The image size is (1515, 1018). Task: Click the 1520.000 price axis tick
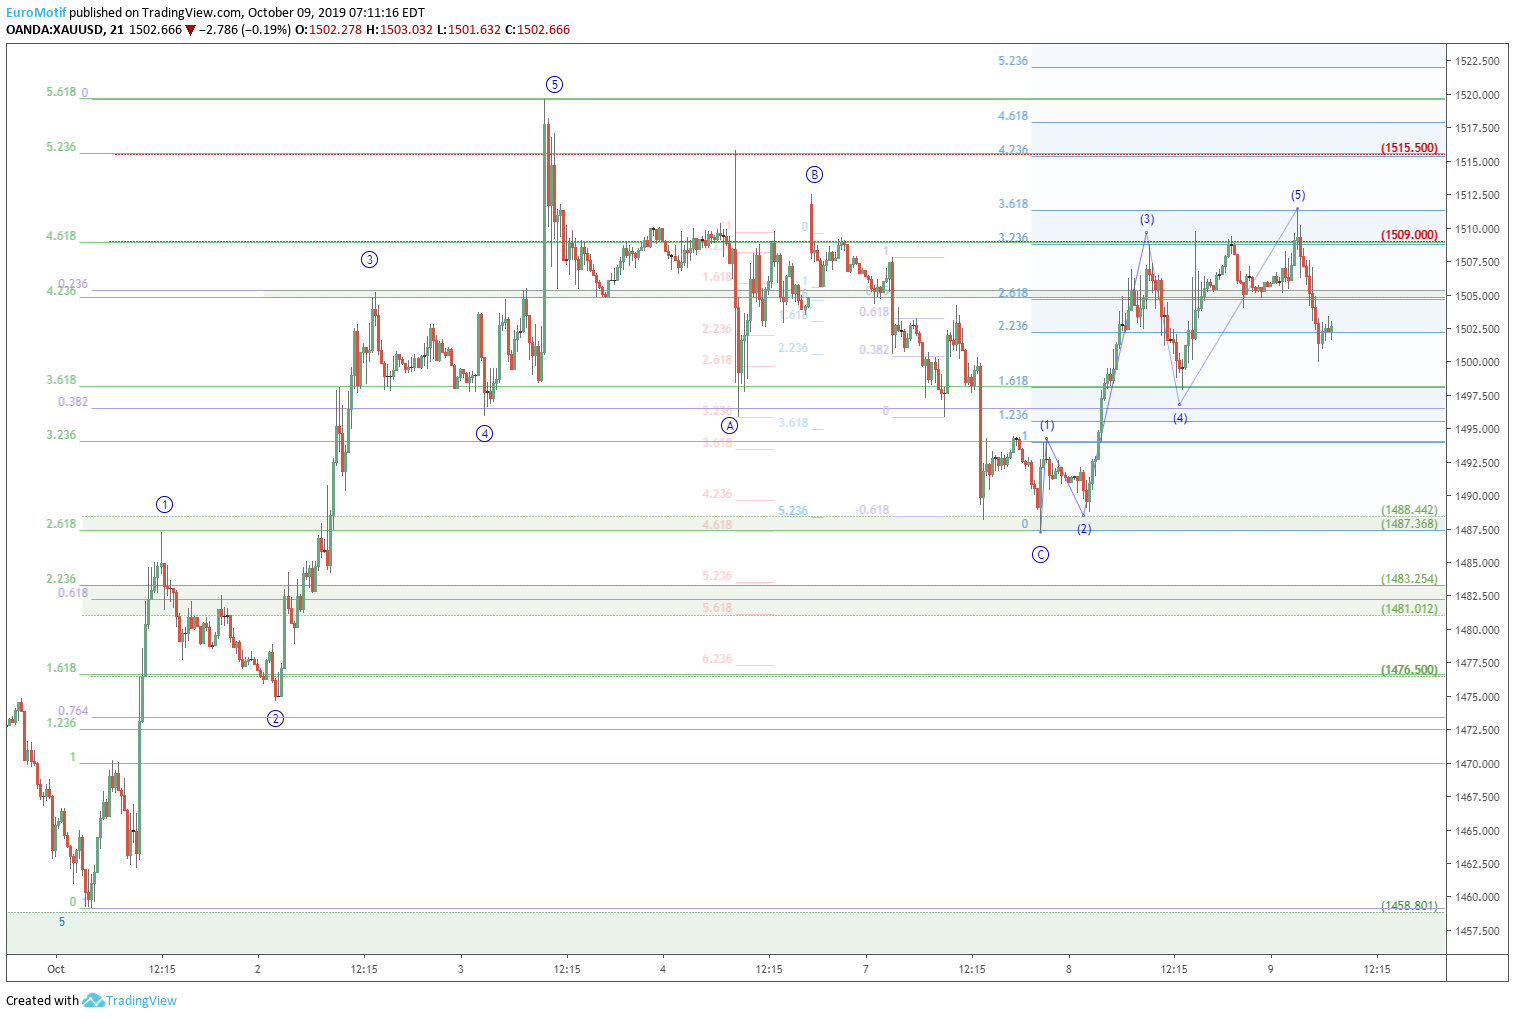point(1478,95)
